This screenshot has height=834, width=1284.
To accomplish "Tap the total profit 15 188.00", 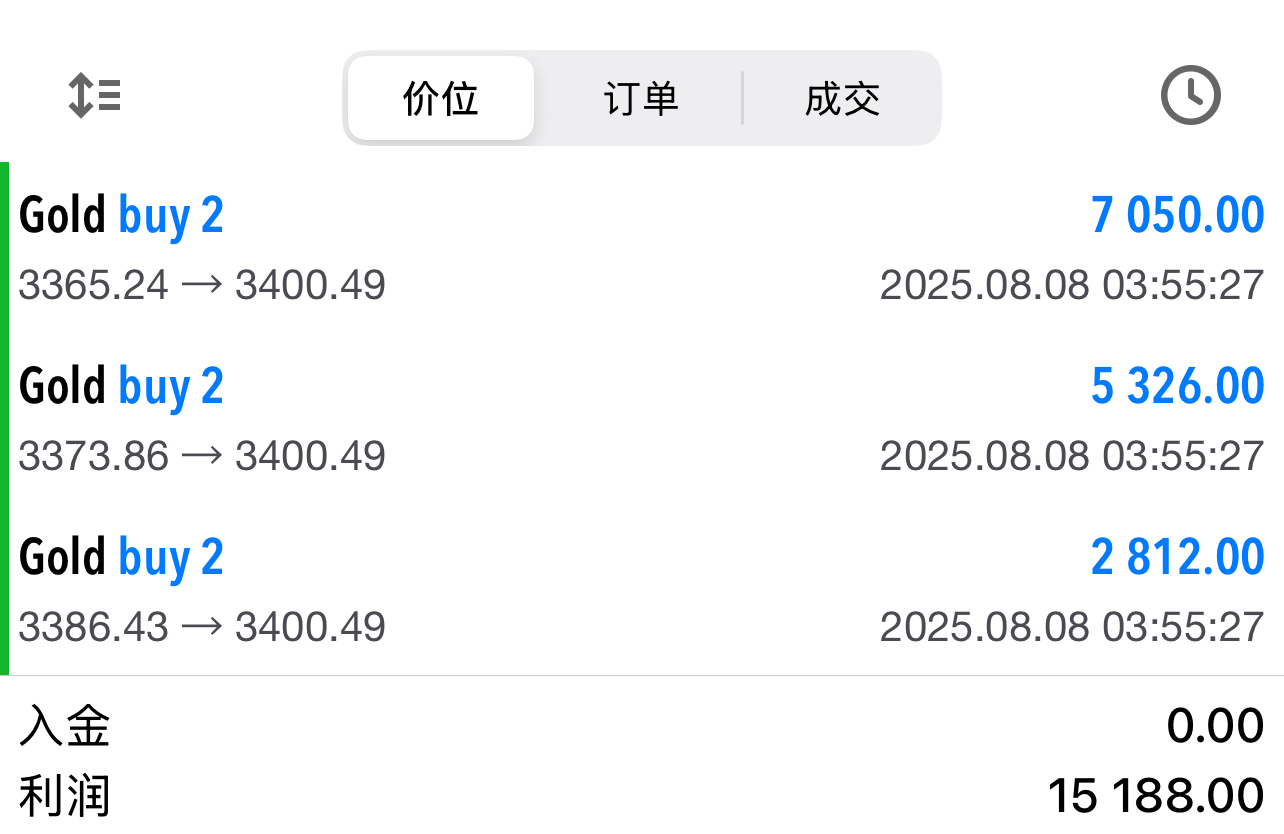I will (x=1156, y=797).
